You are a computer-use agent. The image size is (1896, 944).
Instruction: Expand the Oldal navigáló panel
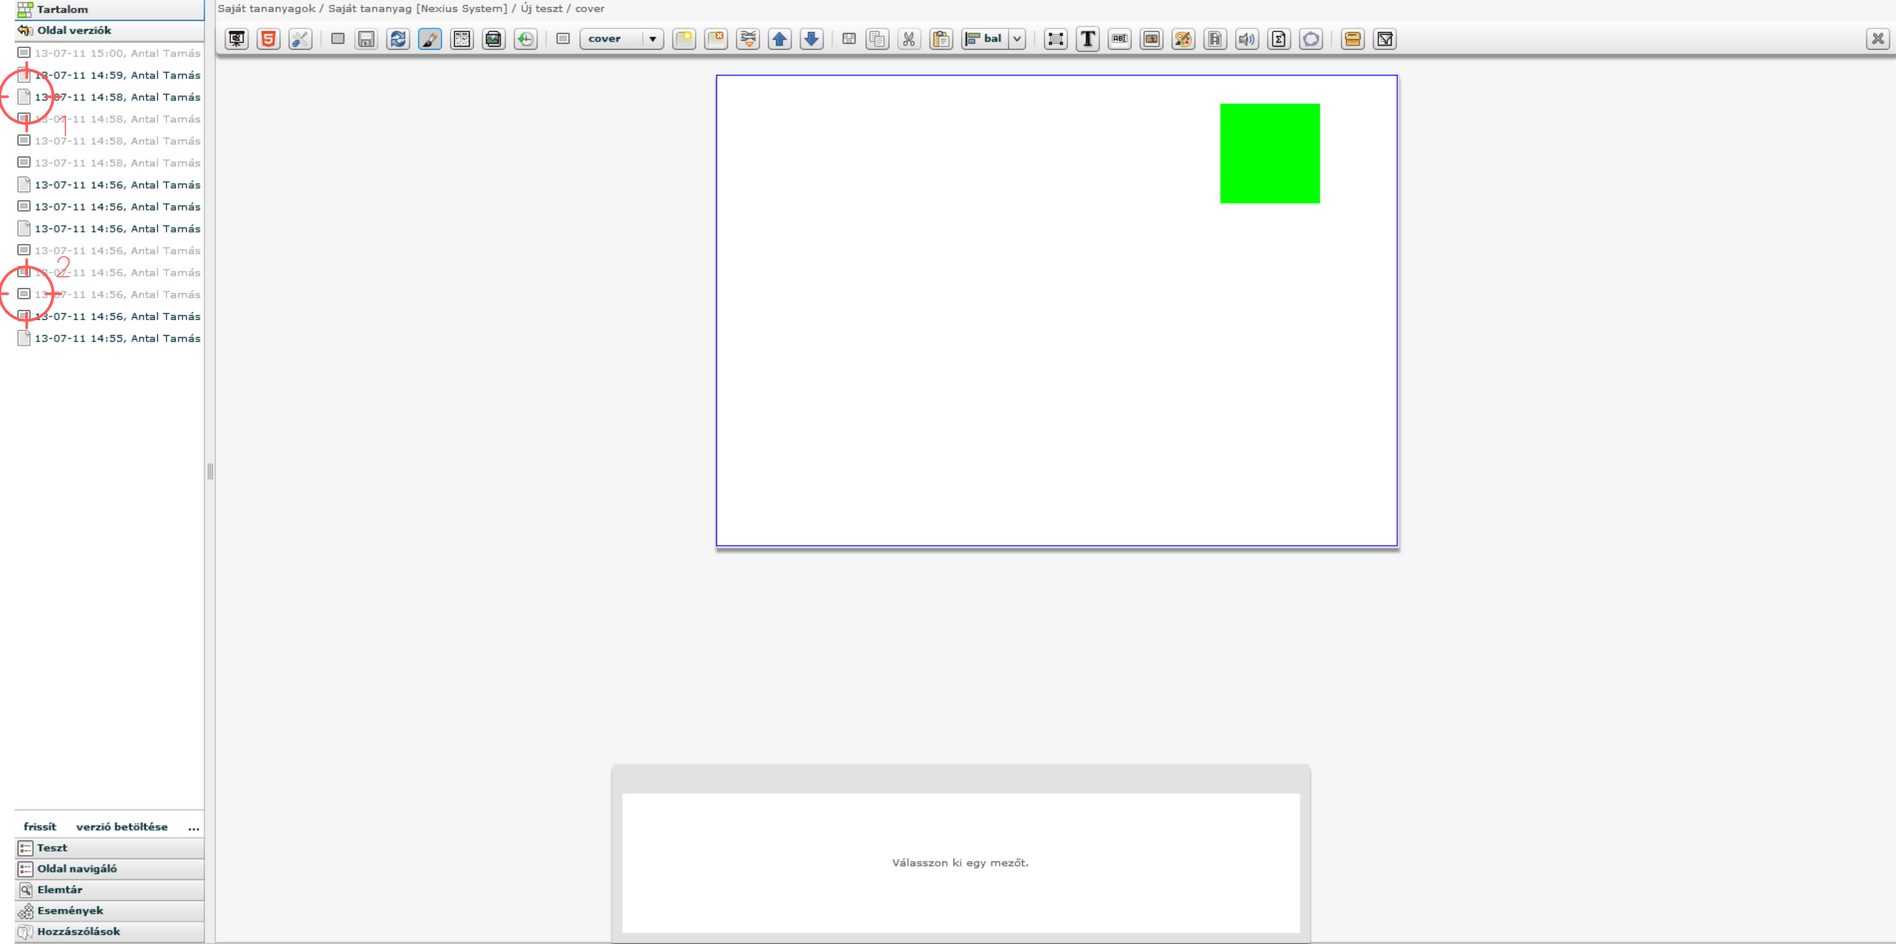77,869
